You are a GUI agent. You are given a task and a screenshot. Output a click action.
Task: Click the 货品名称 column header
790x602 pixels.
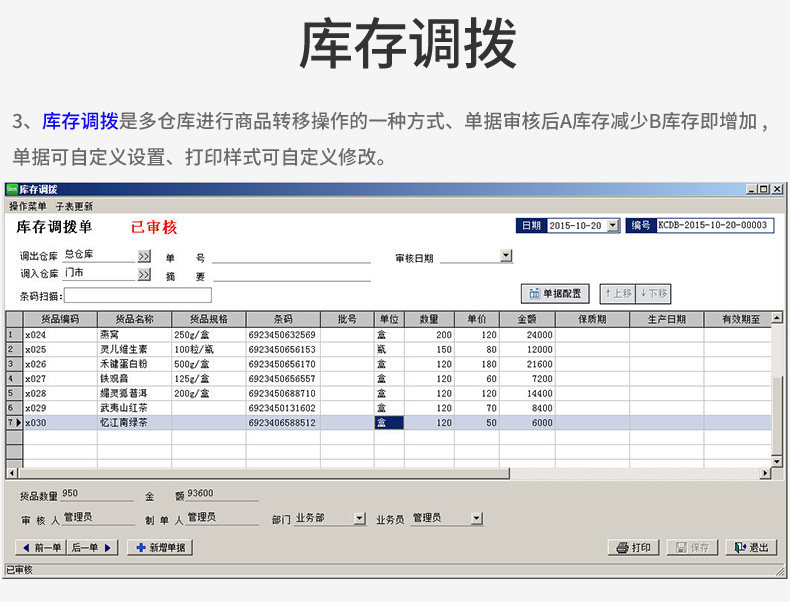pos(134,319)
